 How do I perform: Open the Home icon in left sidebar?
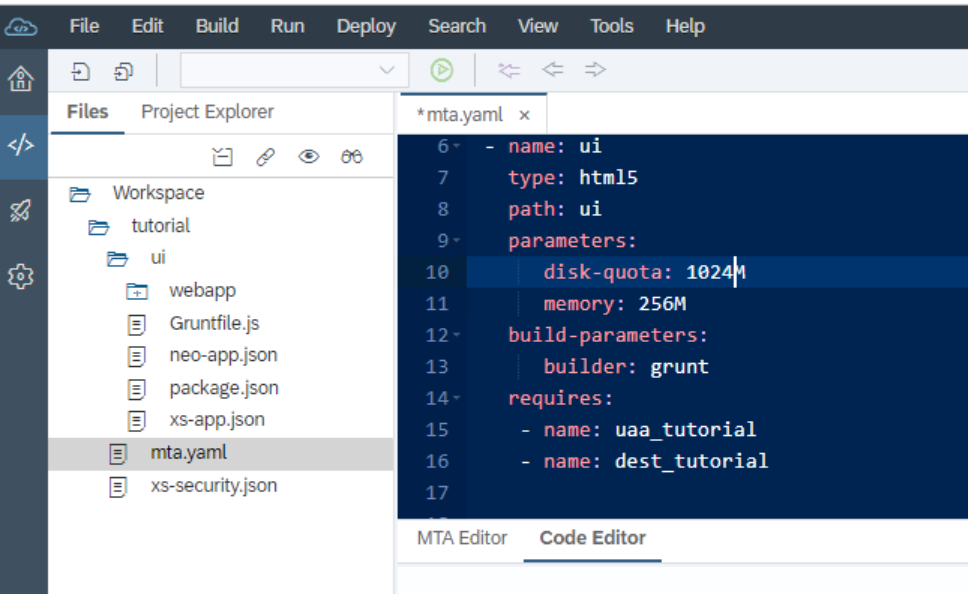pos(21,79)
